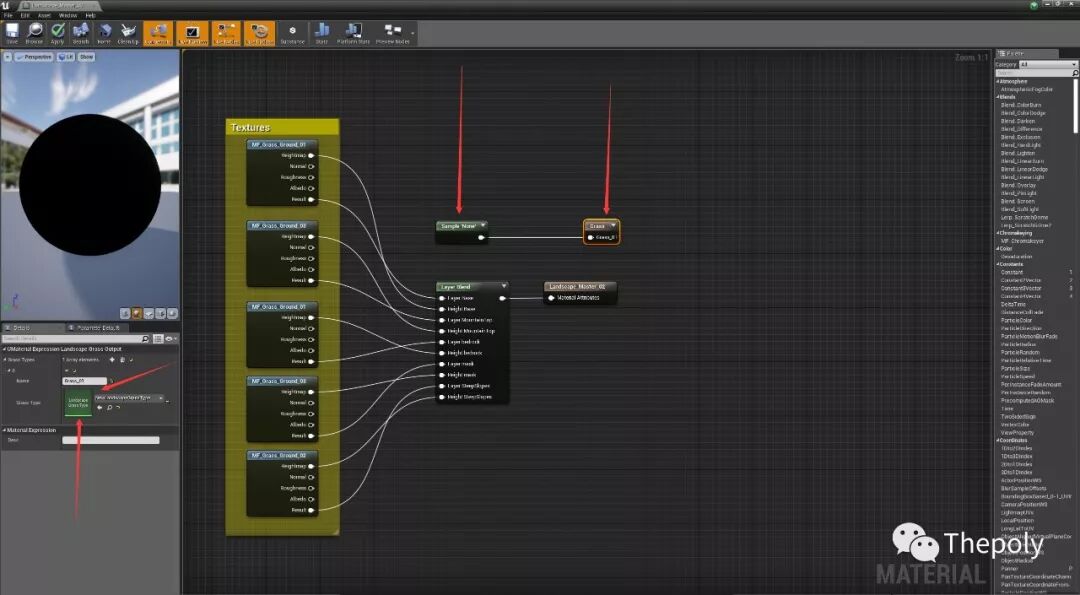Click the Unreal Engine logo icon
1080x595 pixels.
point(6,5)
